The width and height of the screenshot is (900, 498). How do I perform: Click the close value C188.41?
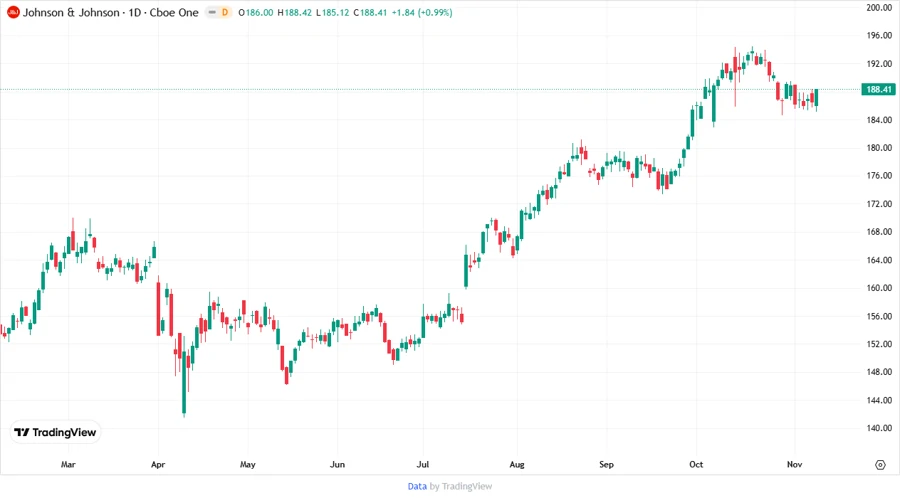pyautogui.click(x=370, y=12)
